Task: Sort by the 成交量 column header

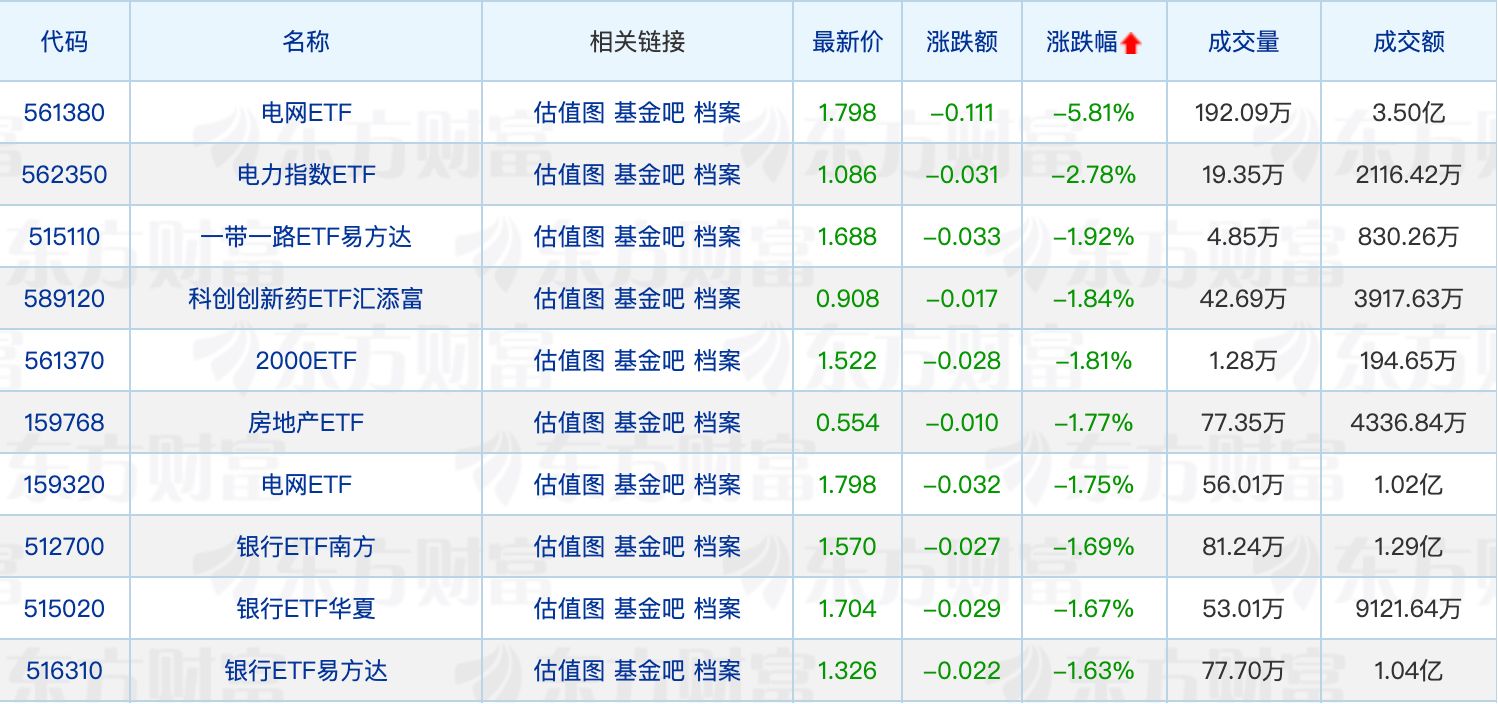Action: point(1243,41)
